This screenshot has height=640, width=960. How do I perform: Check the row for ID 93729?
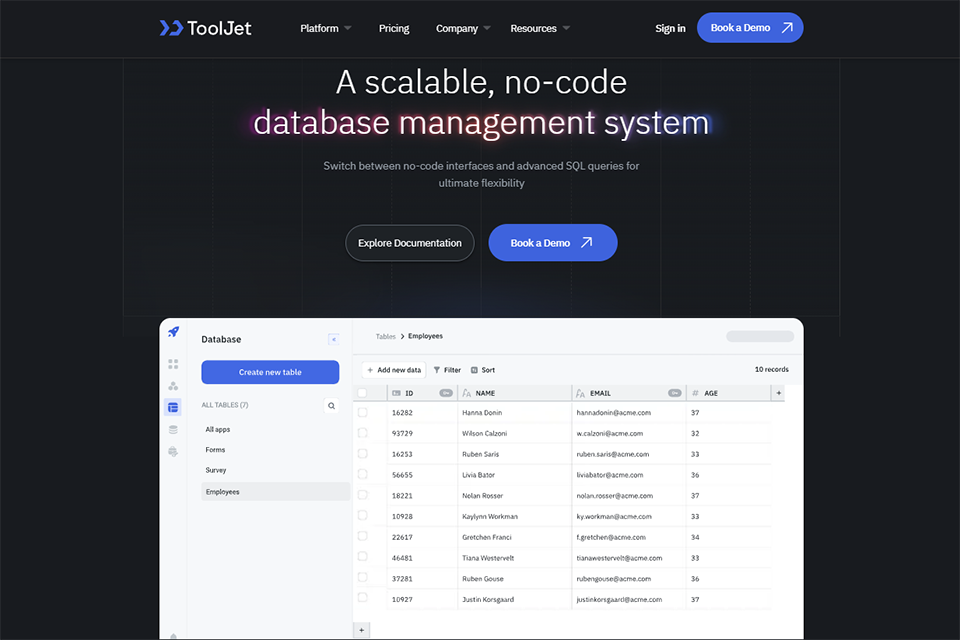tap(362, 433)
